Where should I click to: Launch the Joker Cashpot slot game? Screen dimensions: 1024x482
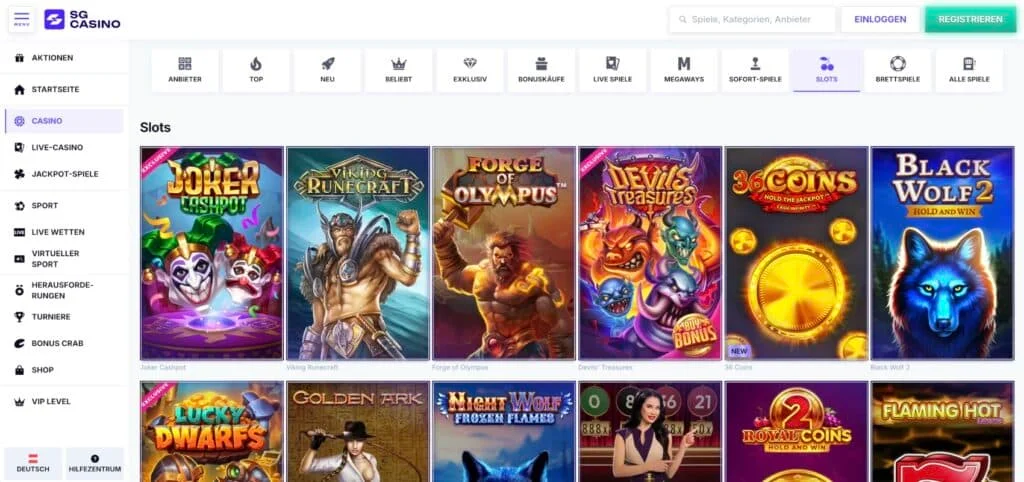pos(212,253)
